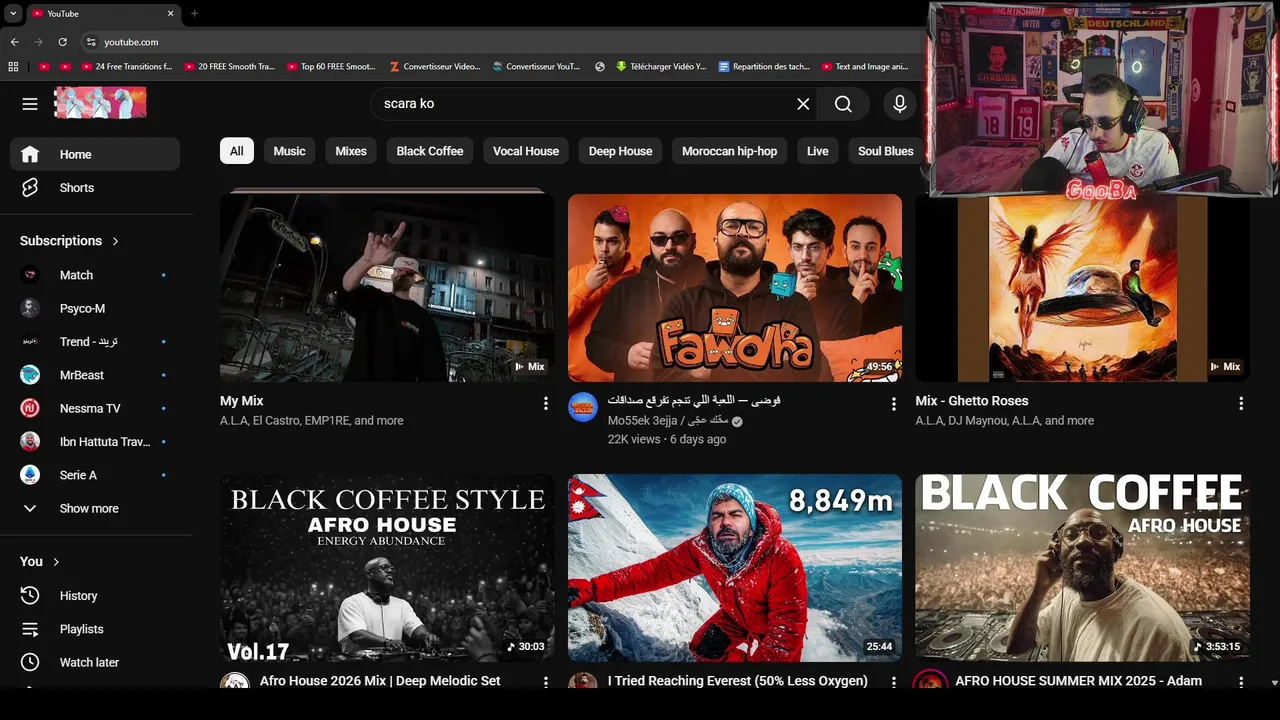Open Everest 8,849m video thumbnail
This screenshot has height=720, width=1280.
click(735, 568)
